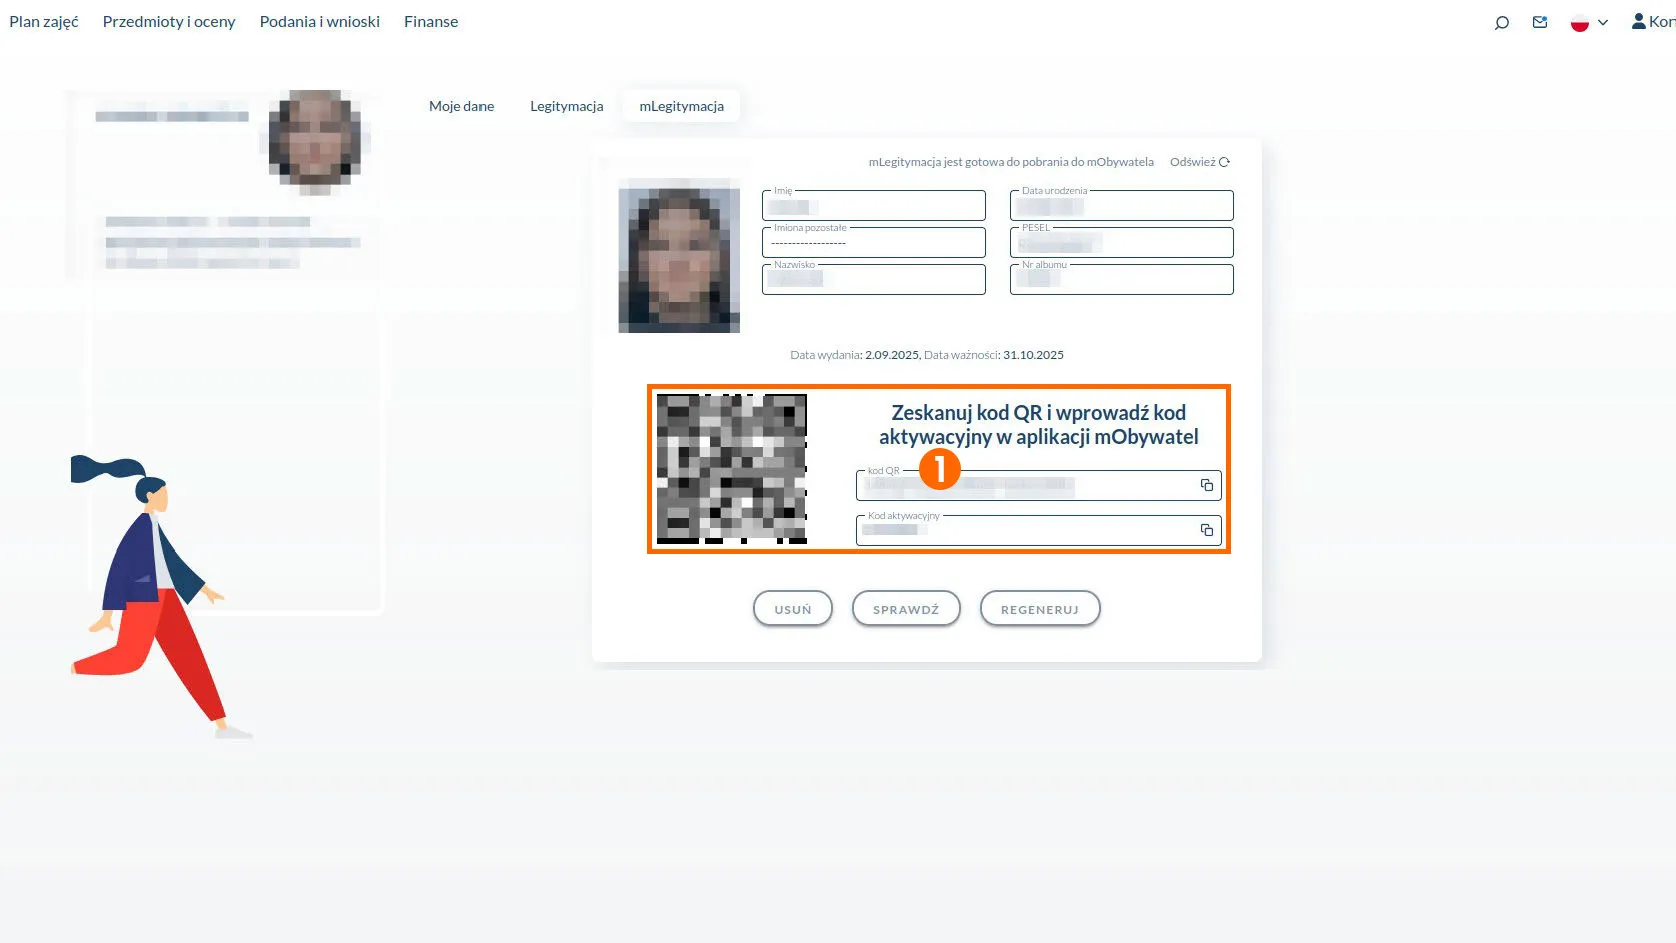This screenshot has width=1676, height=943.
Task: Open Przedmioty i oceny menu
Action: 169,22
